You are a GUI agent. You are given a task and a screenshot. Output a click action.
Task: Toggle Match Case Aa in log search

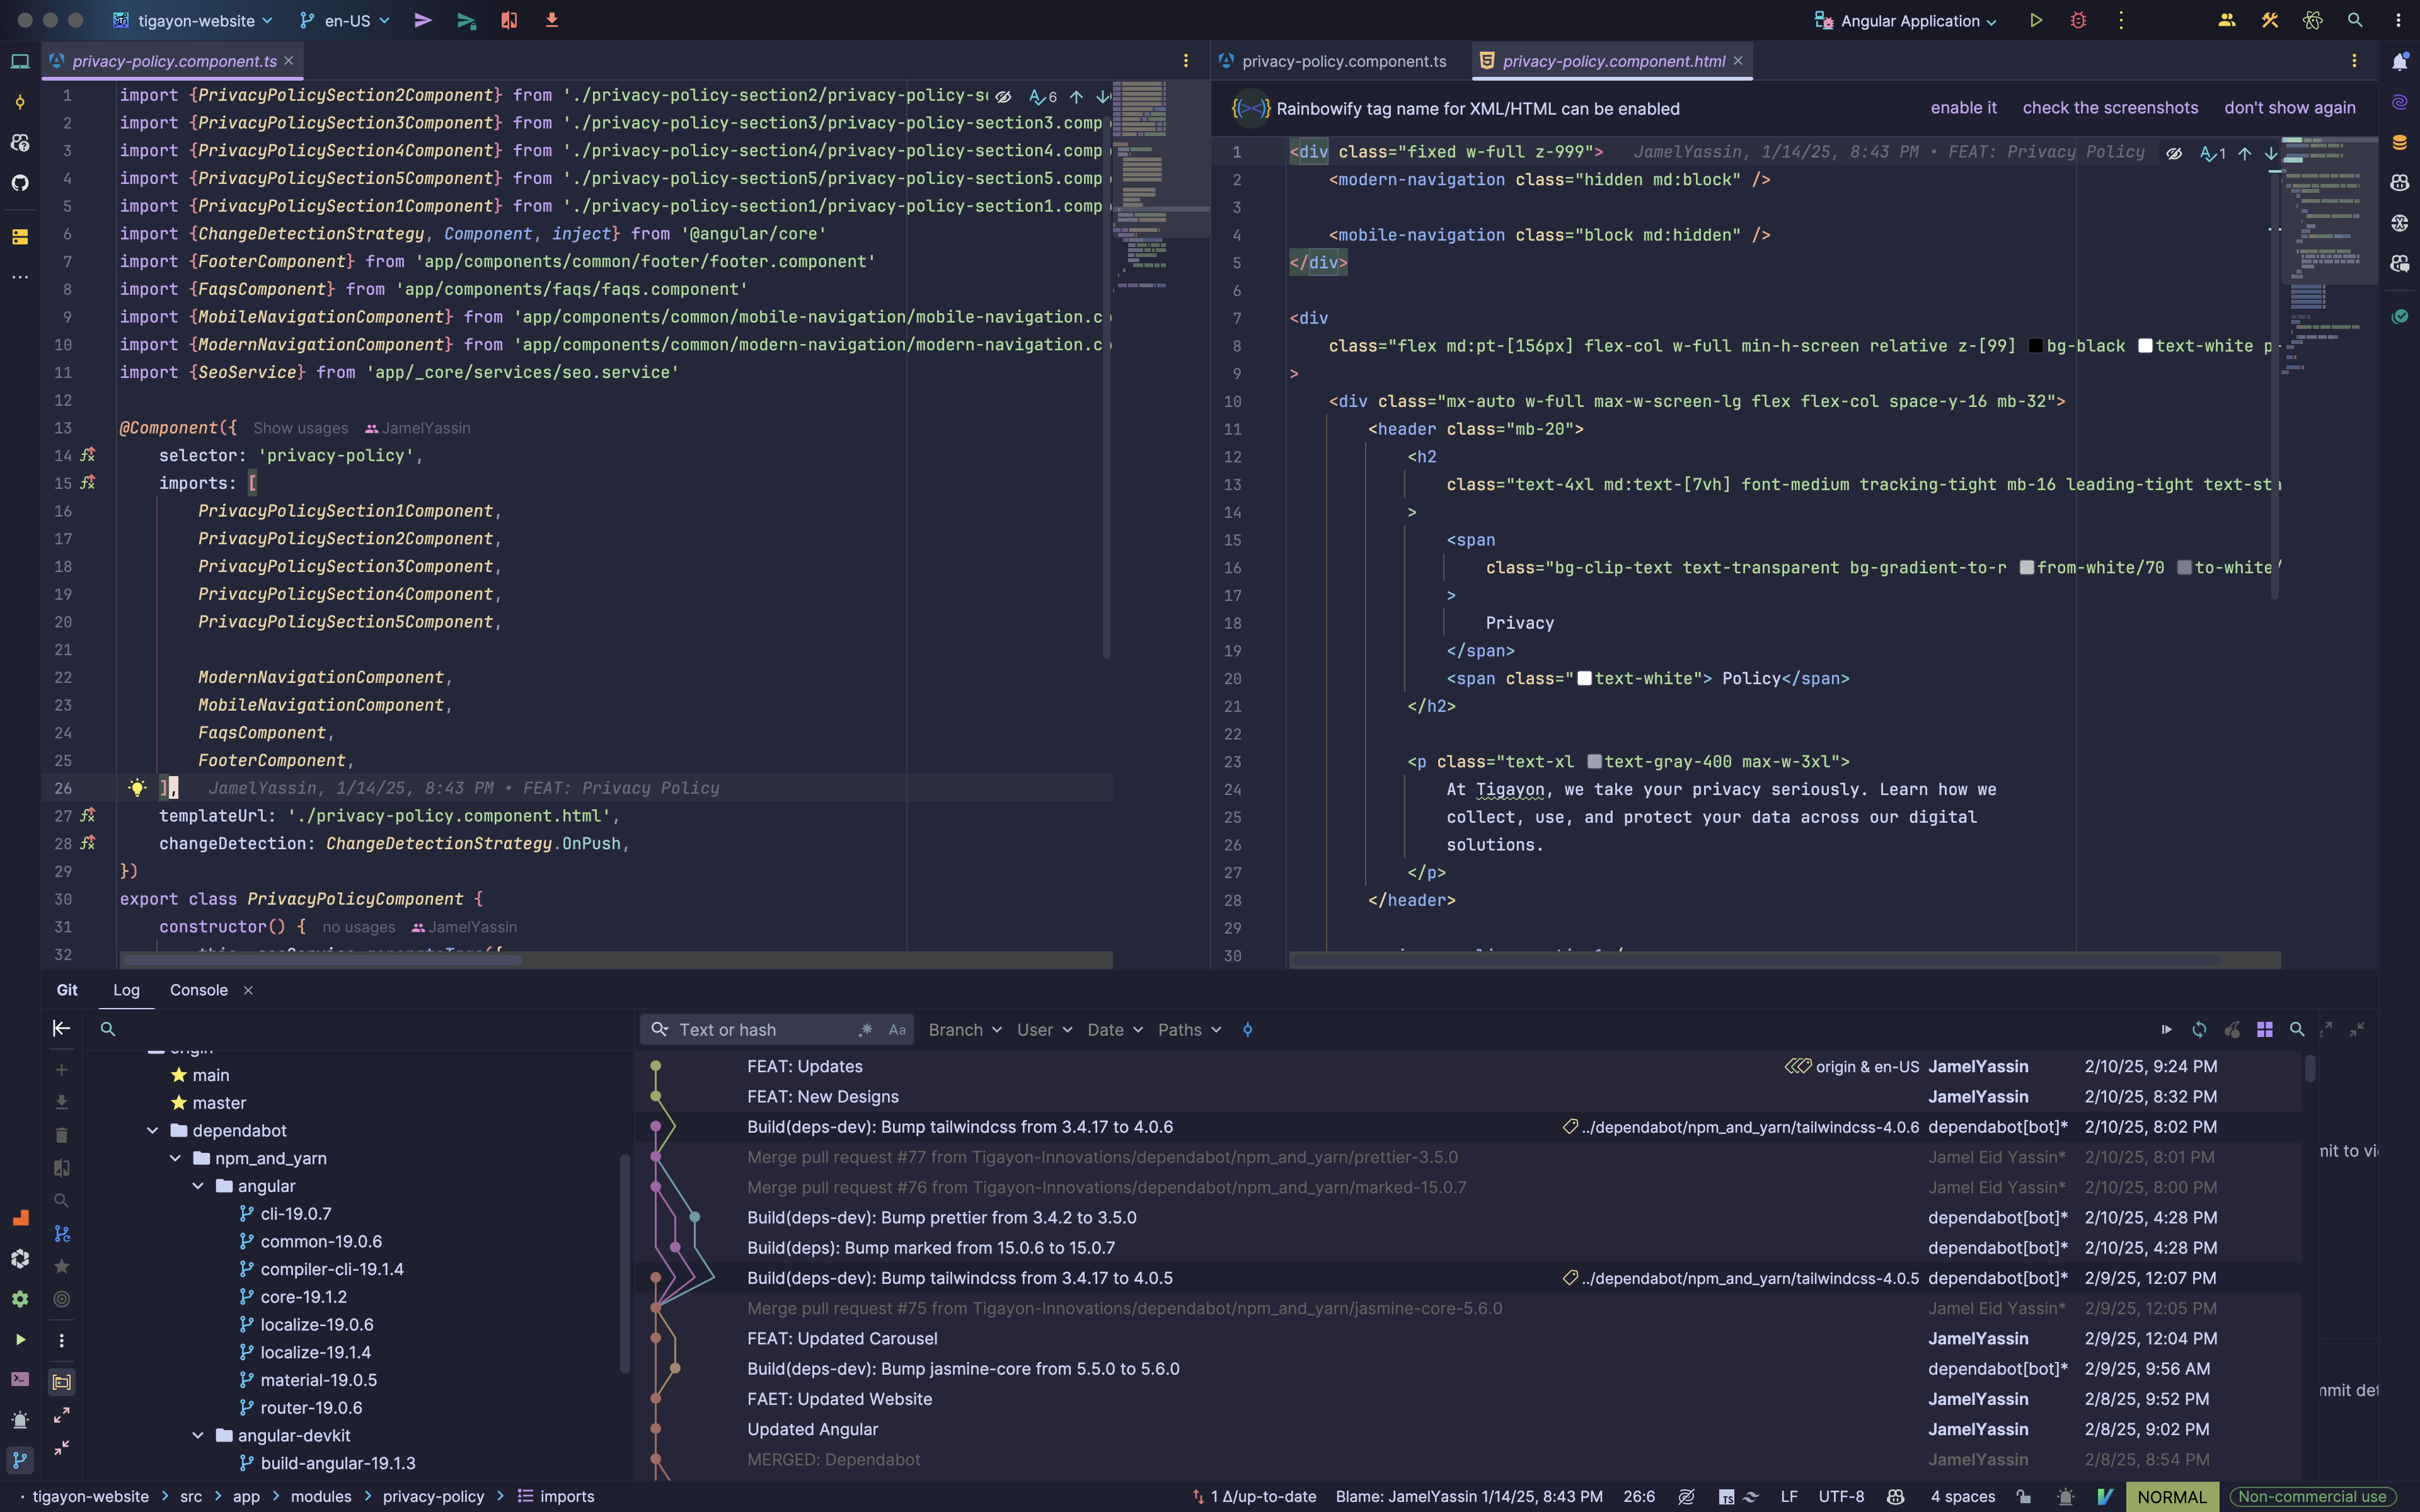[x=897, y=1030]
